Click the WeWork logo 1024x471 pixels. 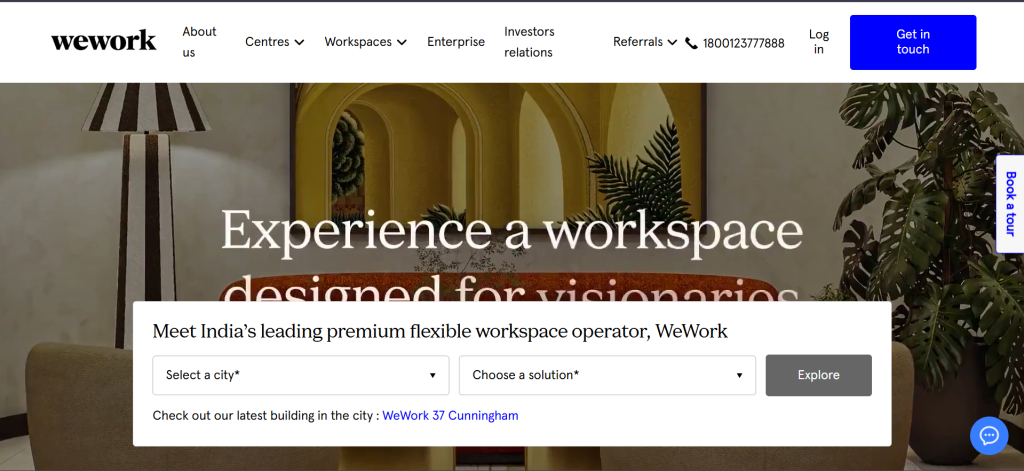pos(104,41)
